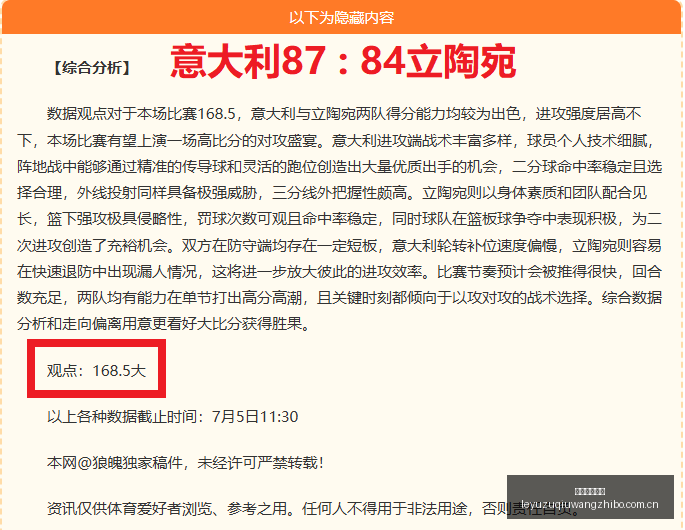Image resolution: width=685 pixels, height=530 pixels.
Task: Click the line starting '阵地战中能够通过精准'
Action: (x=339, y=166)
